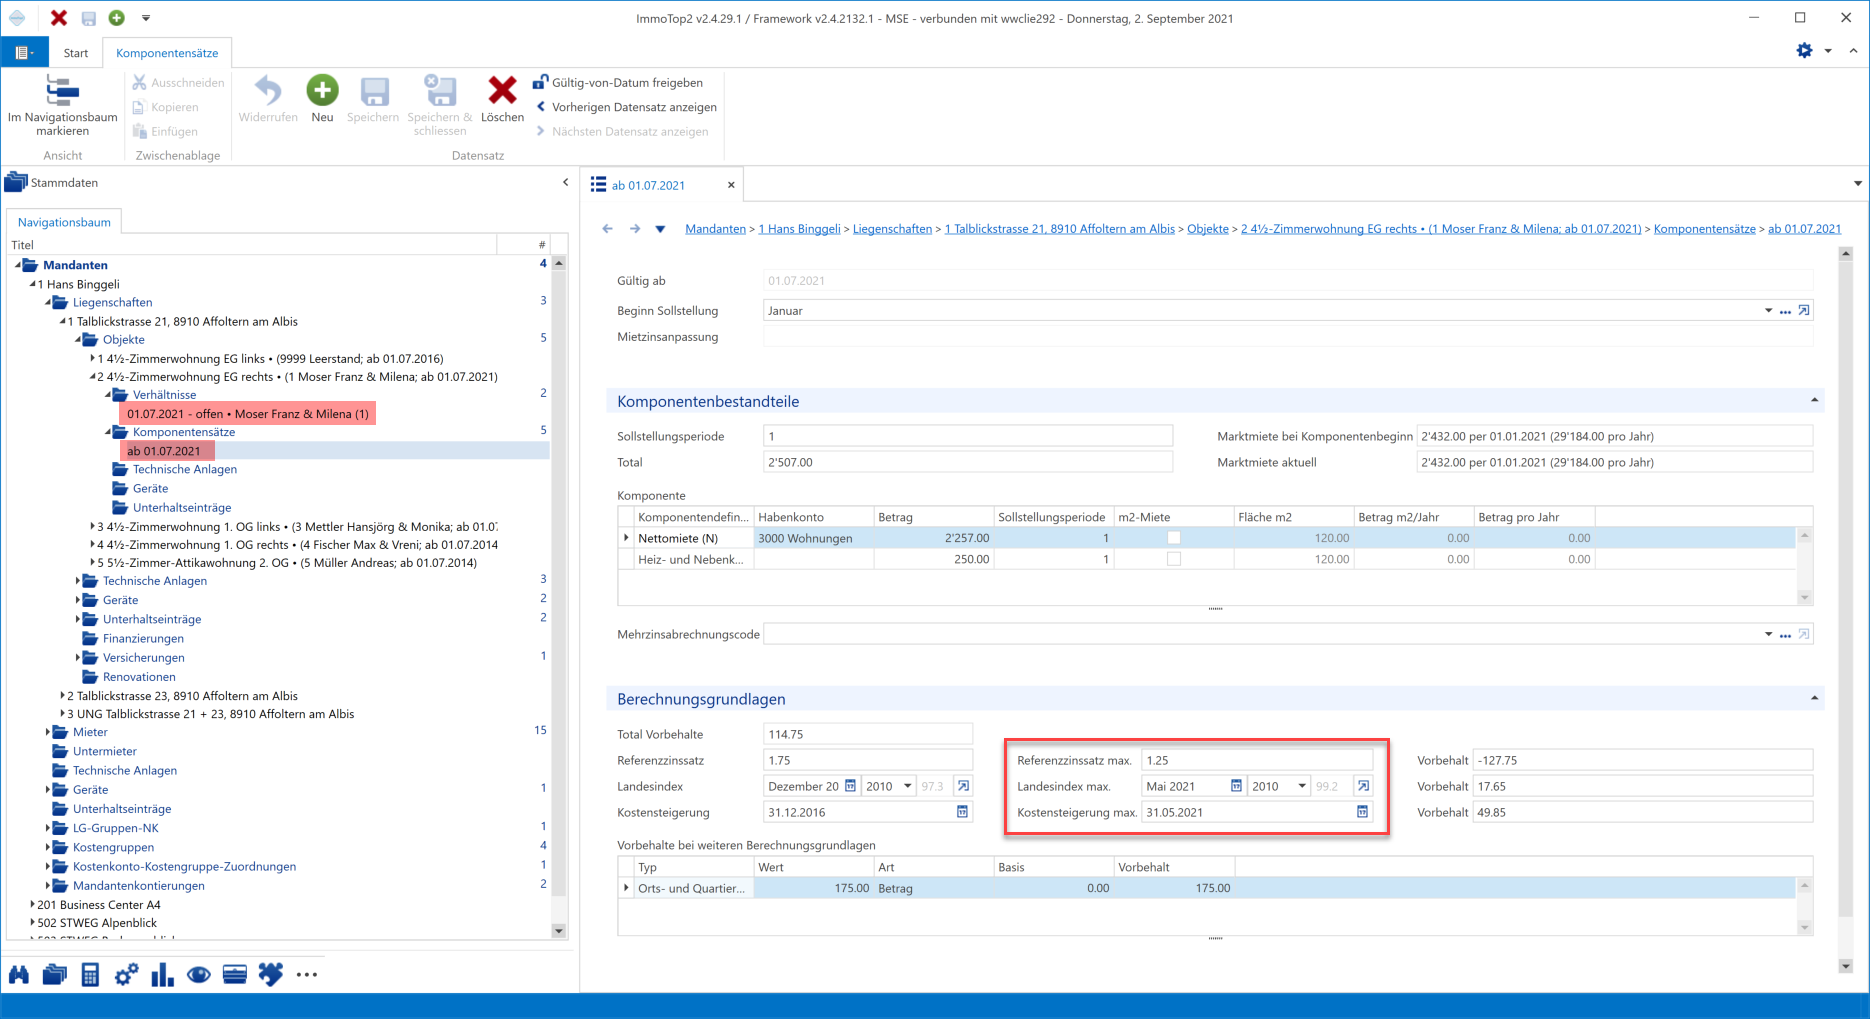Open the eye icon in bottom bar
The image size is (1870, 1019).
tap(198, 975)
